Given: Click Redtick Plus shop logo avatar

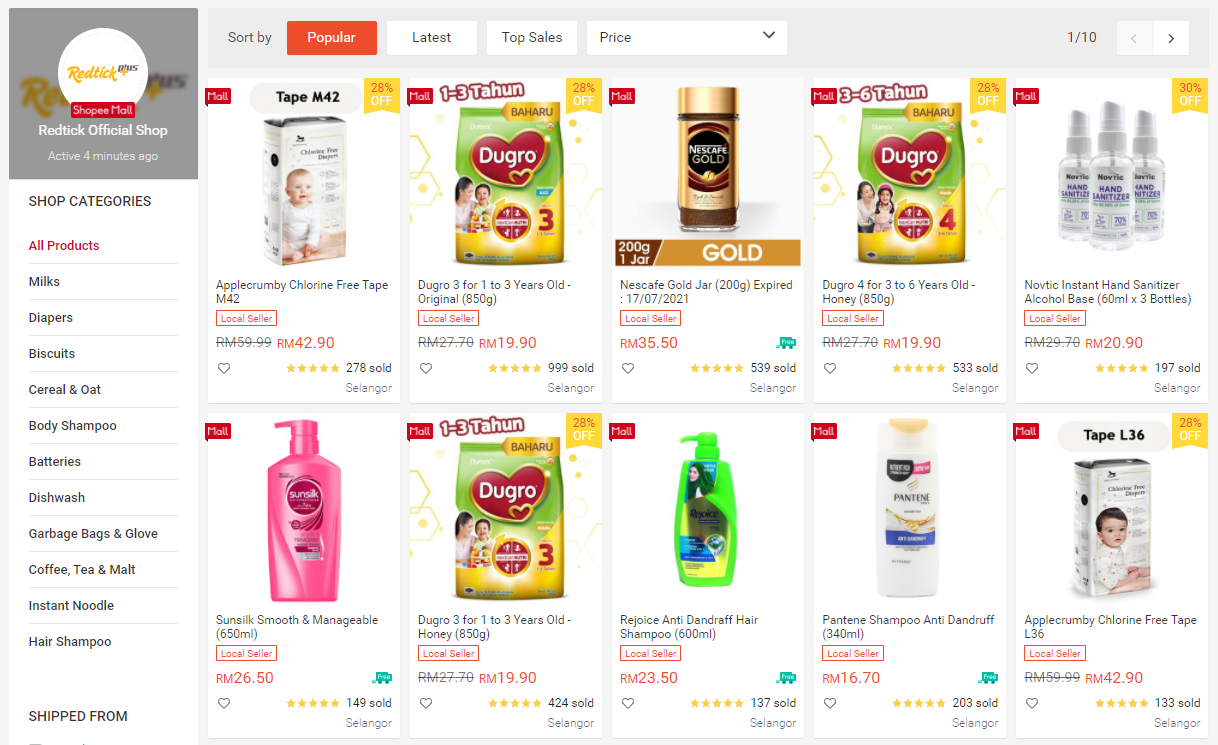Looking at the screenshot, I should (103, 73).
